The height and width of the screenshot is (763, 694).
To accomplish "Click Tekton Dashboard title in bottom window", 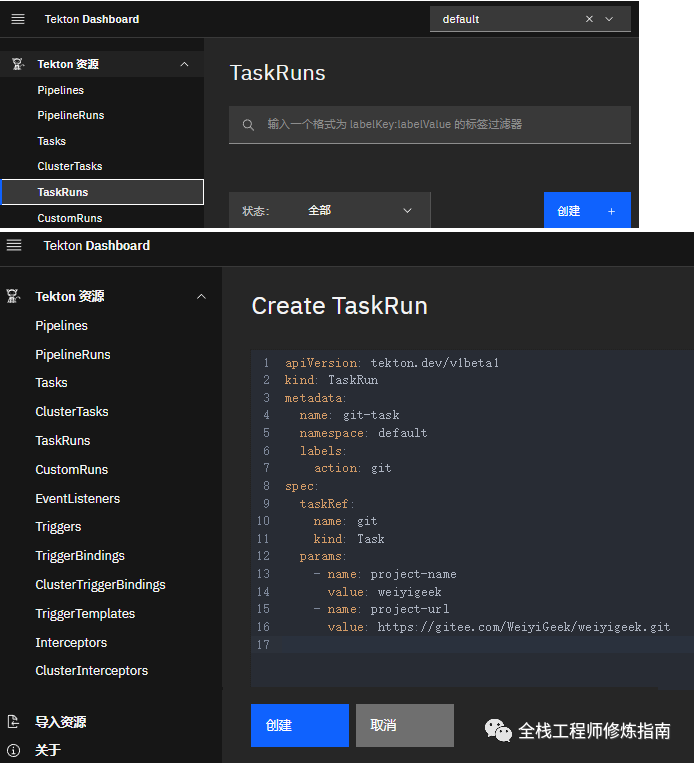I will (97, 245).
